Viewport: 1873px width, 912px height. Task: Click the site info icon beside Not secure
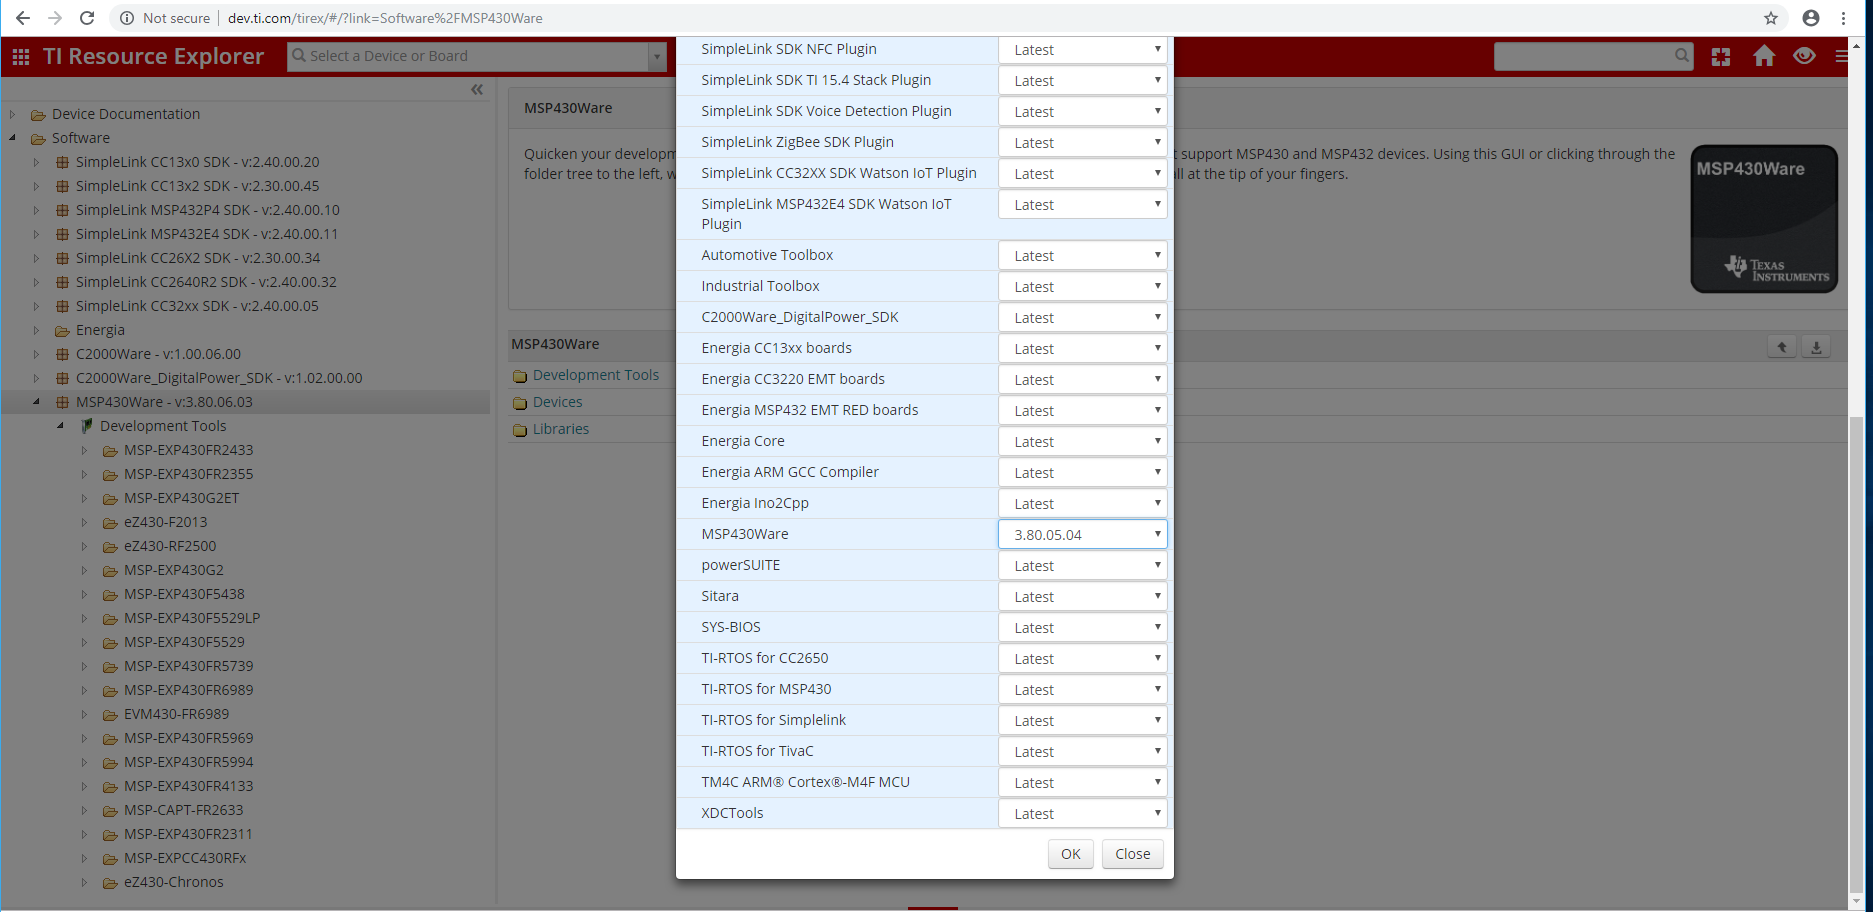click(x=127, y=18)
